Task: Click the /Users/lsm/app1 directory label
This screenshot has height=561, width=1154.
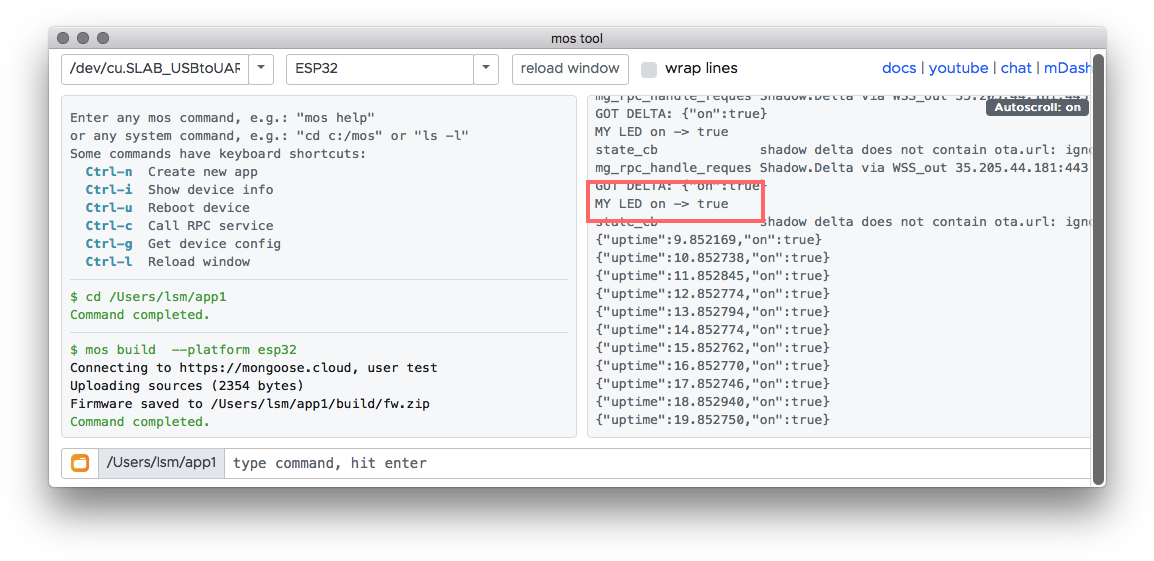Action: point(161,463)
